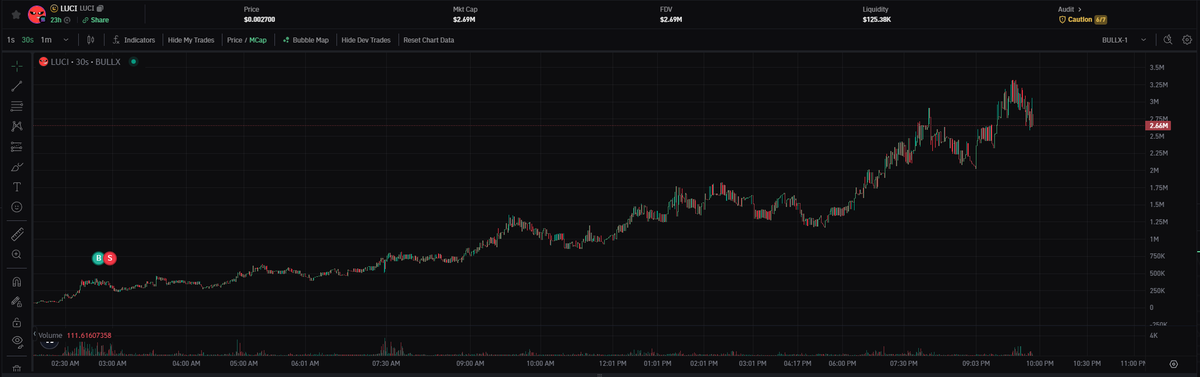This screenshot has width=1200, height=377.
Task: Click the green status dot in the chart legend
Action: click(x=134, y=62)
